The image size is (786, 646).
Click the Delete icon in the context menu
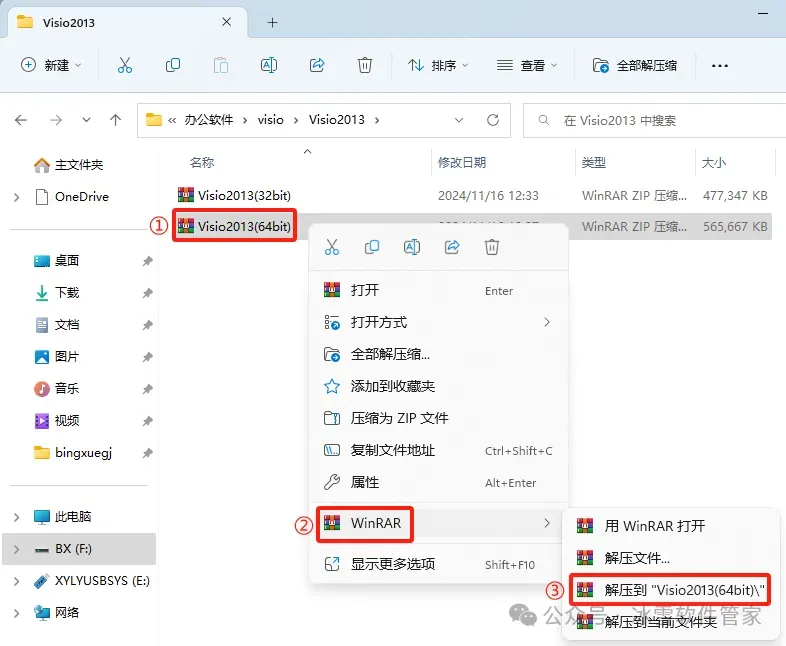coord(492,247)
